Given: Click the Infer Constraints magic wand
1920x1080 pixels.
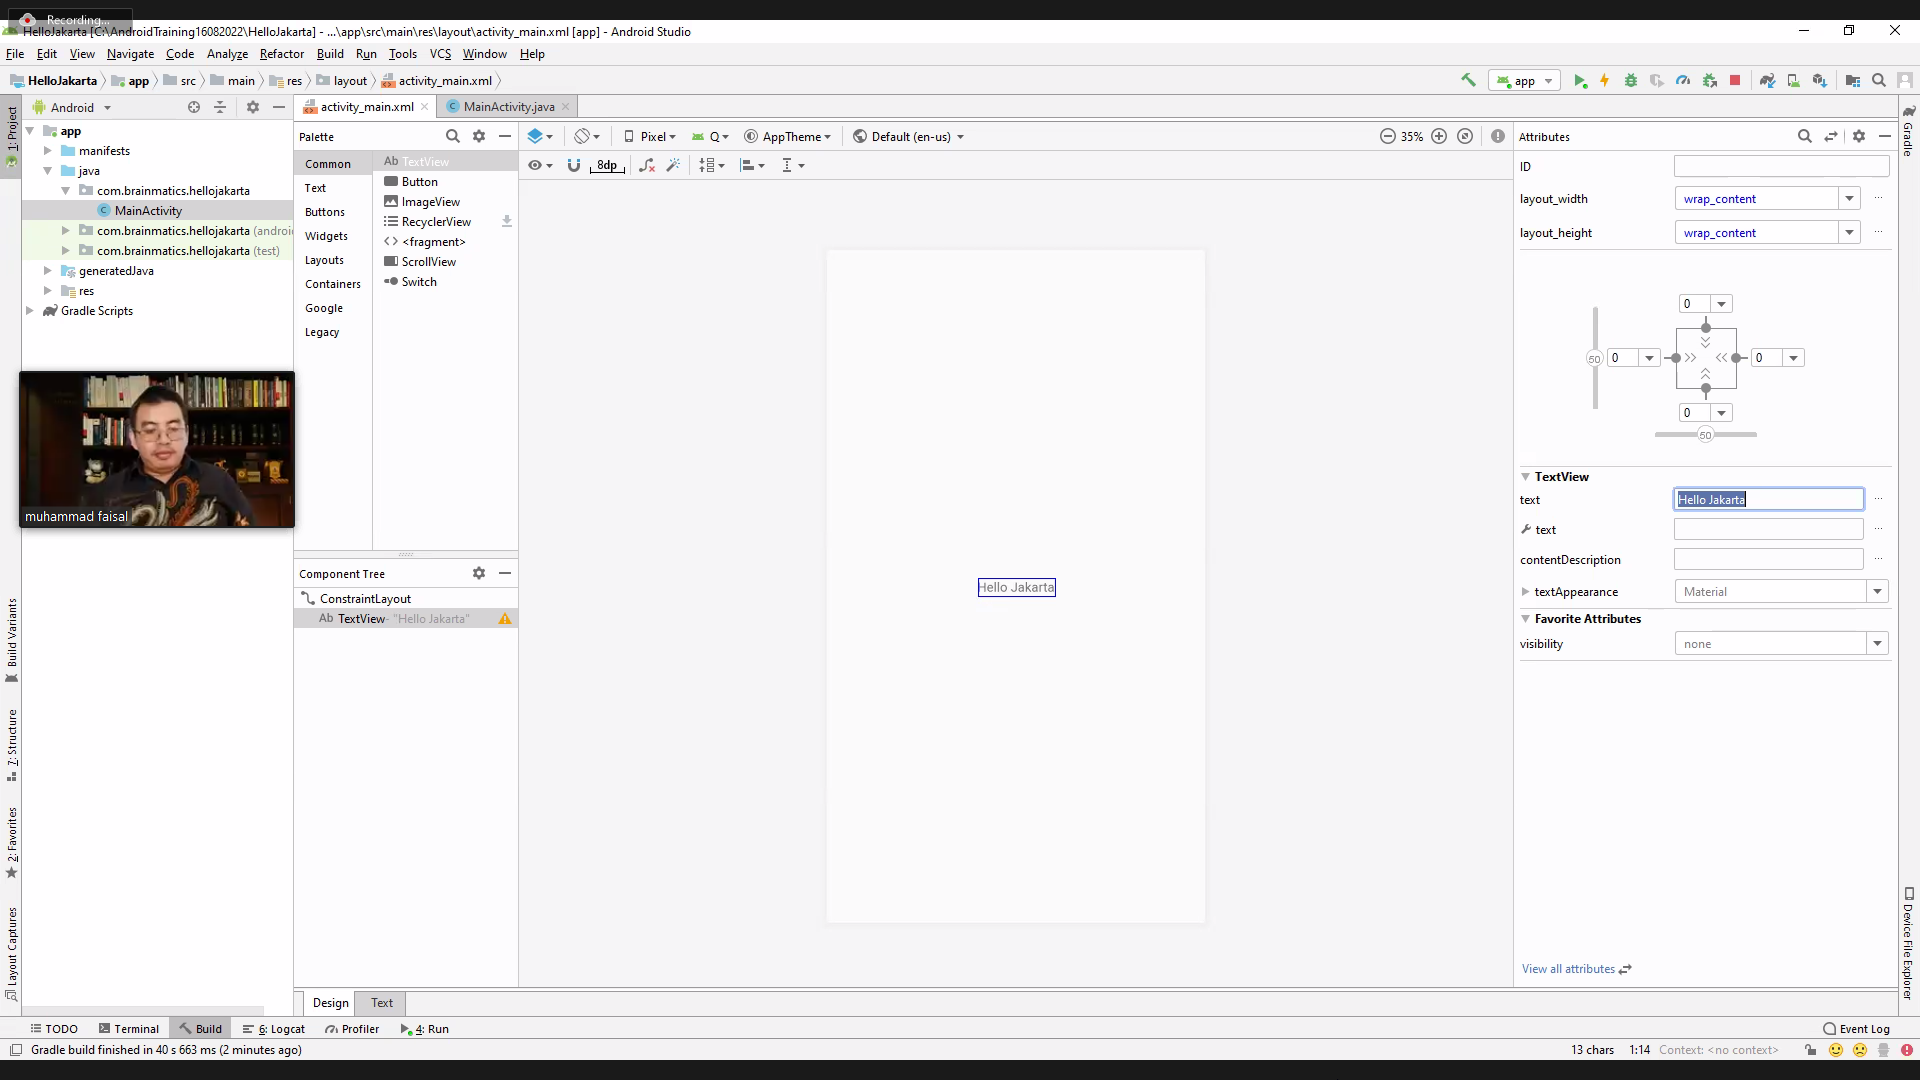Looking at the screenshot, I should click(x=673, y=165).
